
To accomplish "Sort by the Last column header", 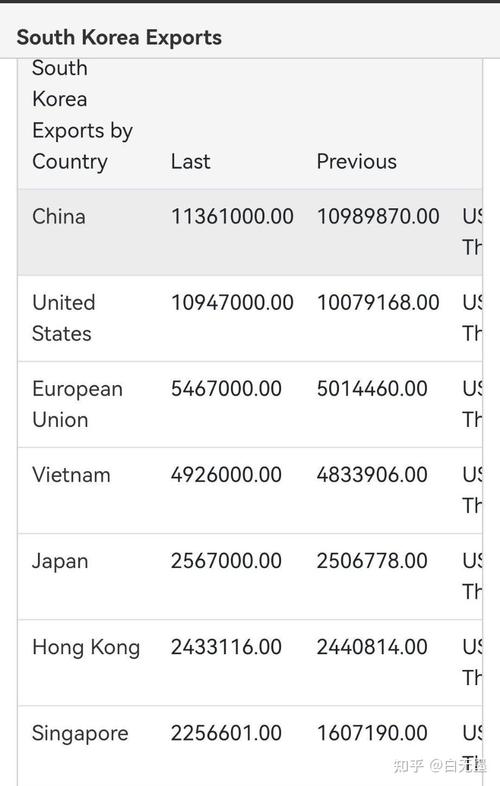I will pos(191,161).
